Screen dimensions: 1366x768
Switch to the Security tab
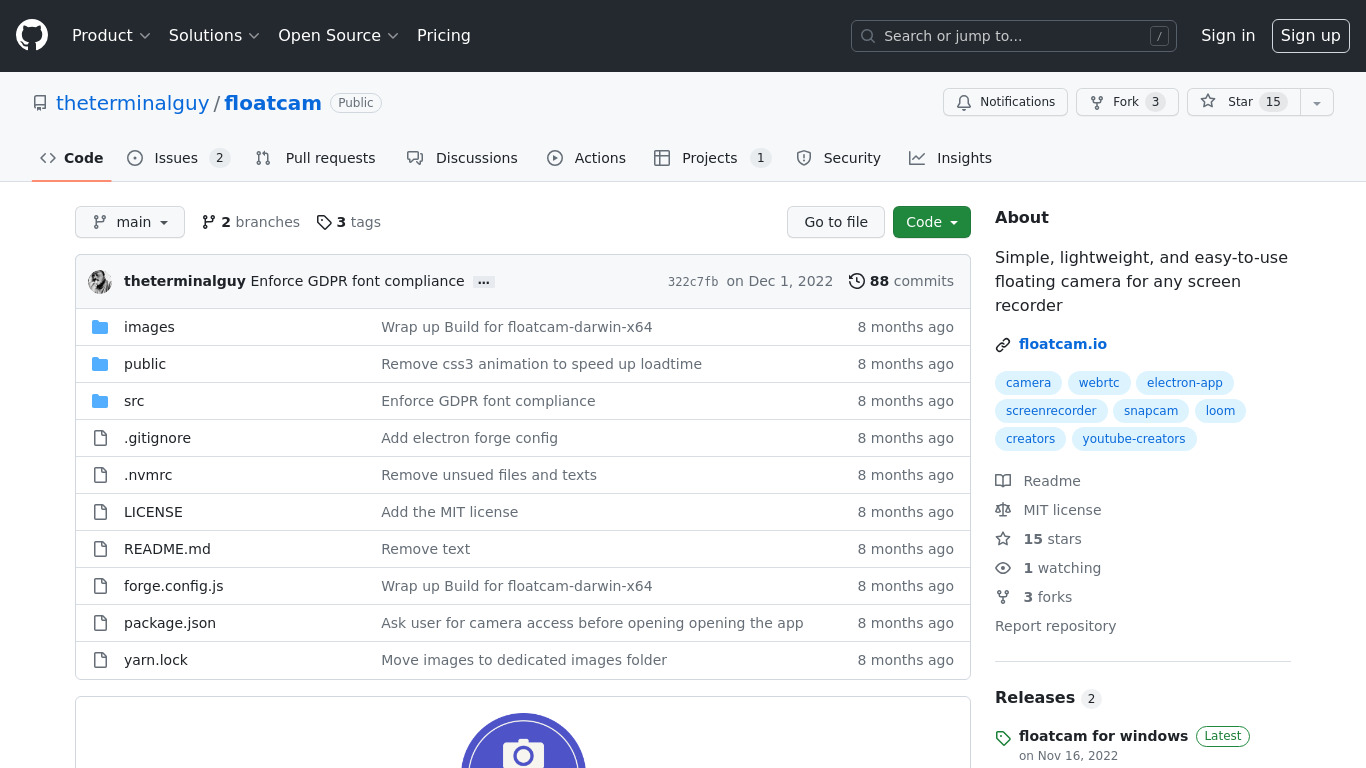(838, 158)
